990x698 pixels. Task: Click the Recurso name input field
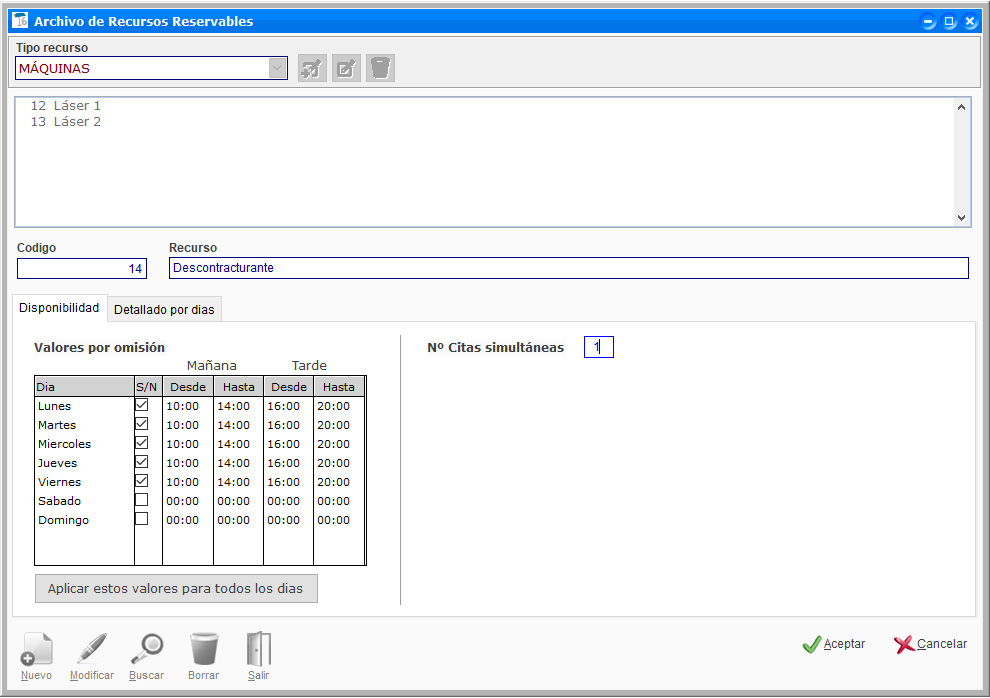point(569,268)
